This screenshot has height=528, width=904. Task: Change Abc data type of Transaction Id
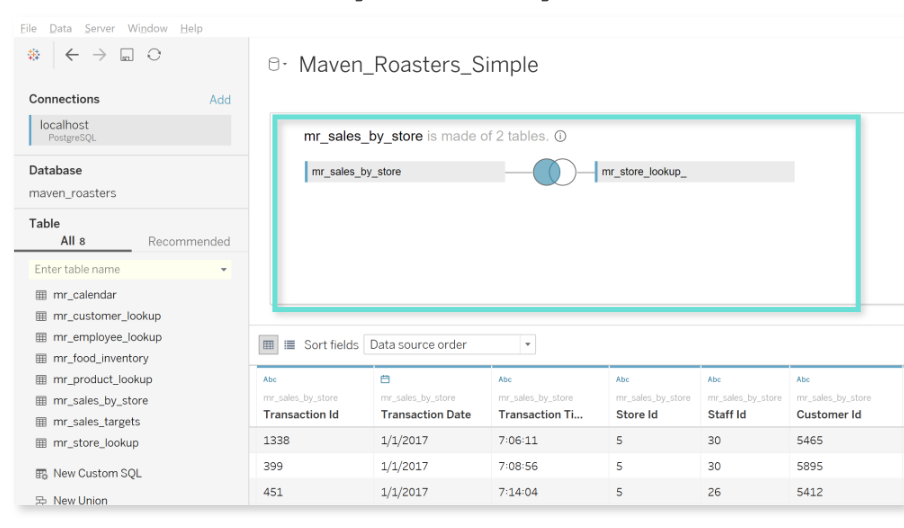[270, 379]
